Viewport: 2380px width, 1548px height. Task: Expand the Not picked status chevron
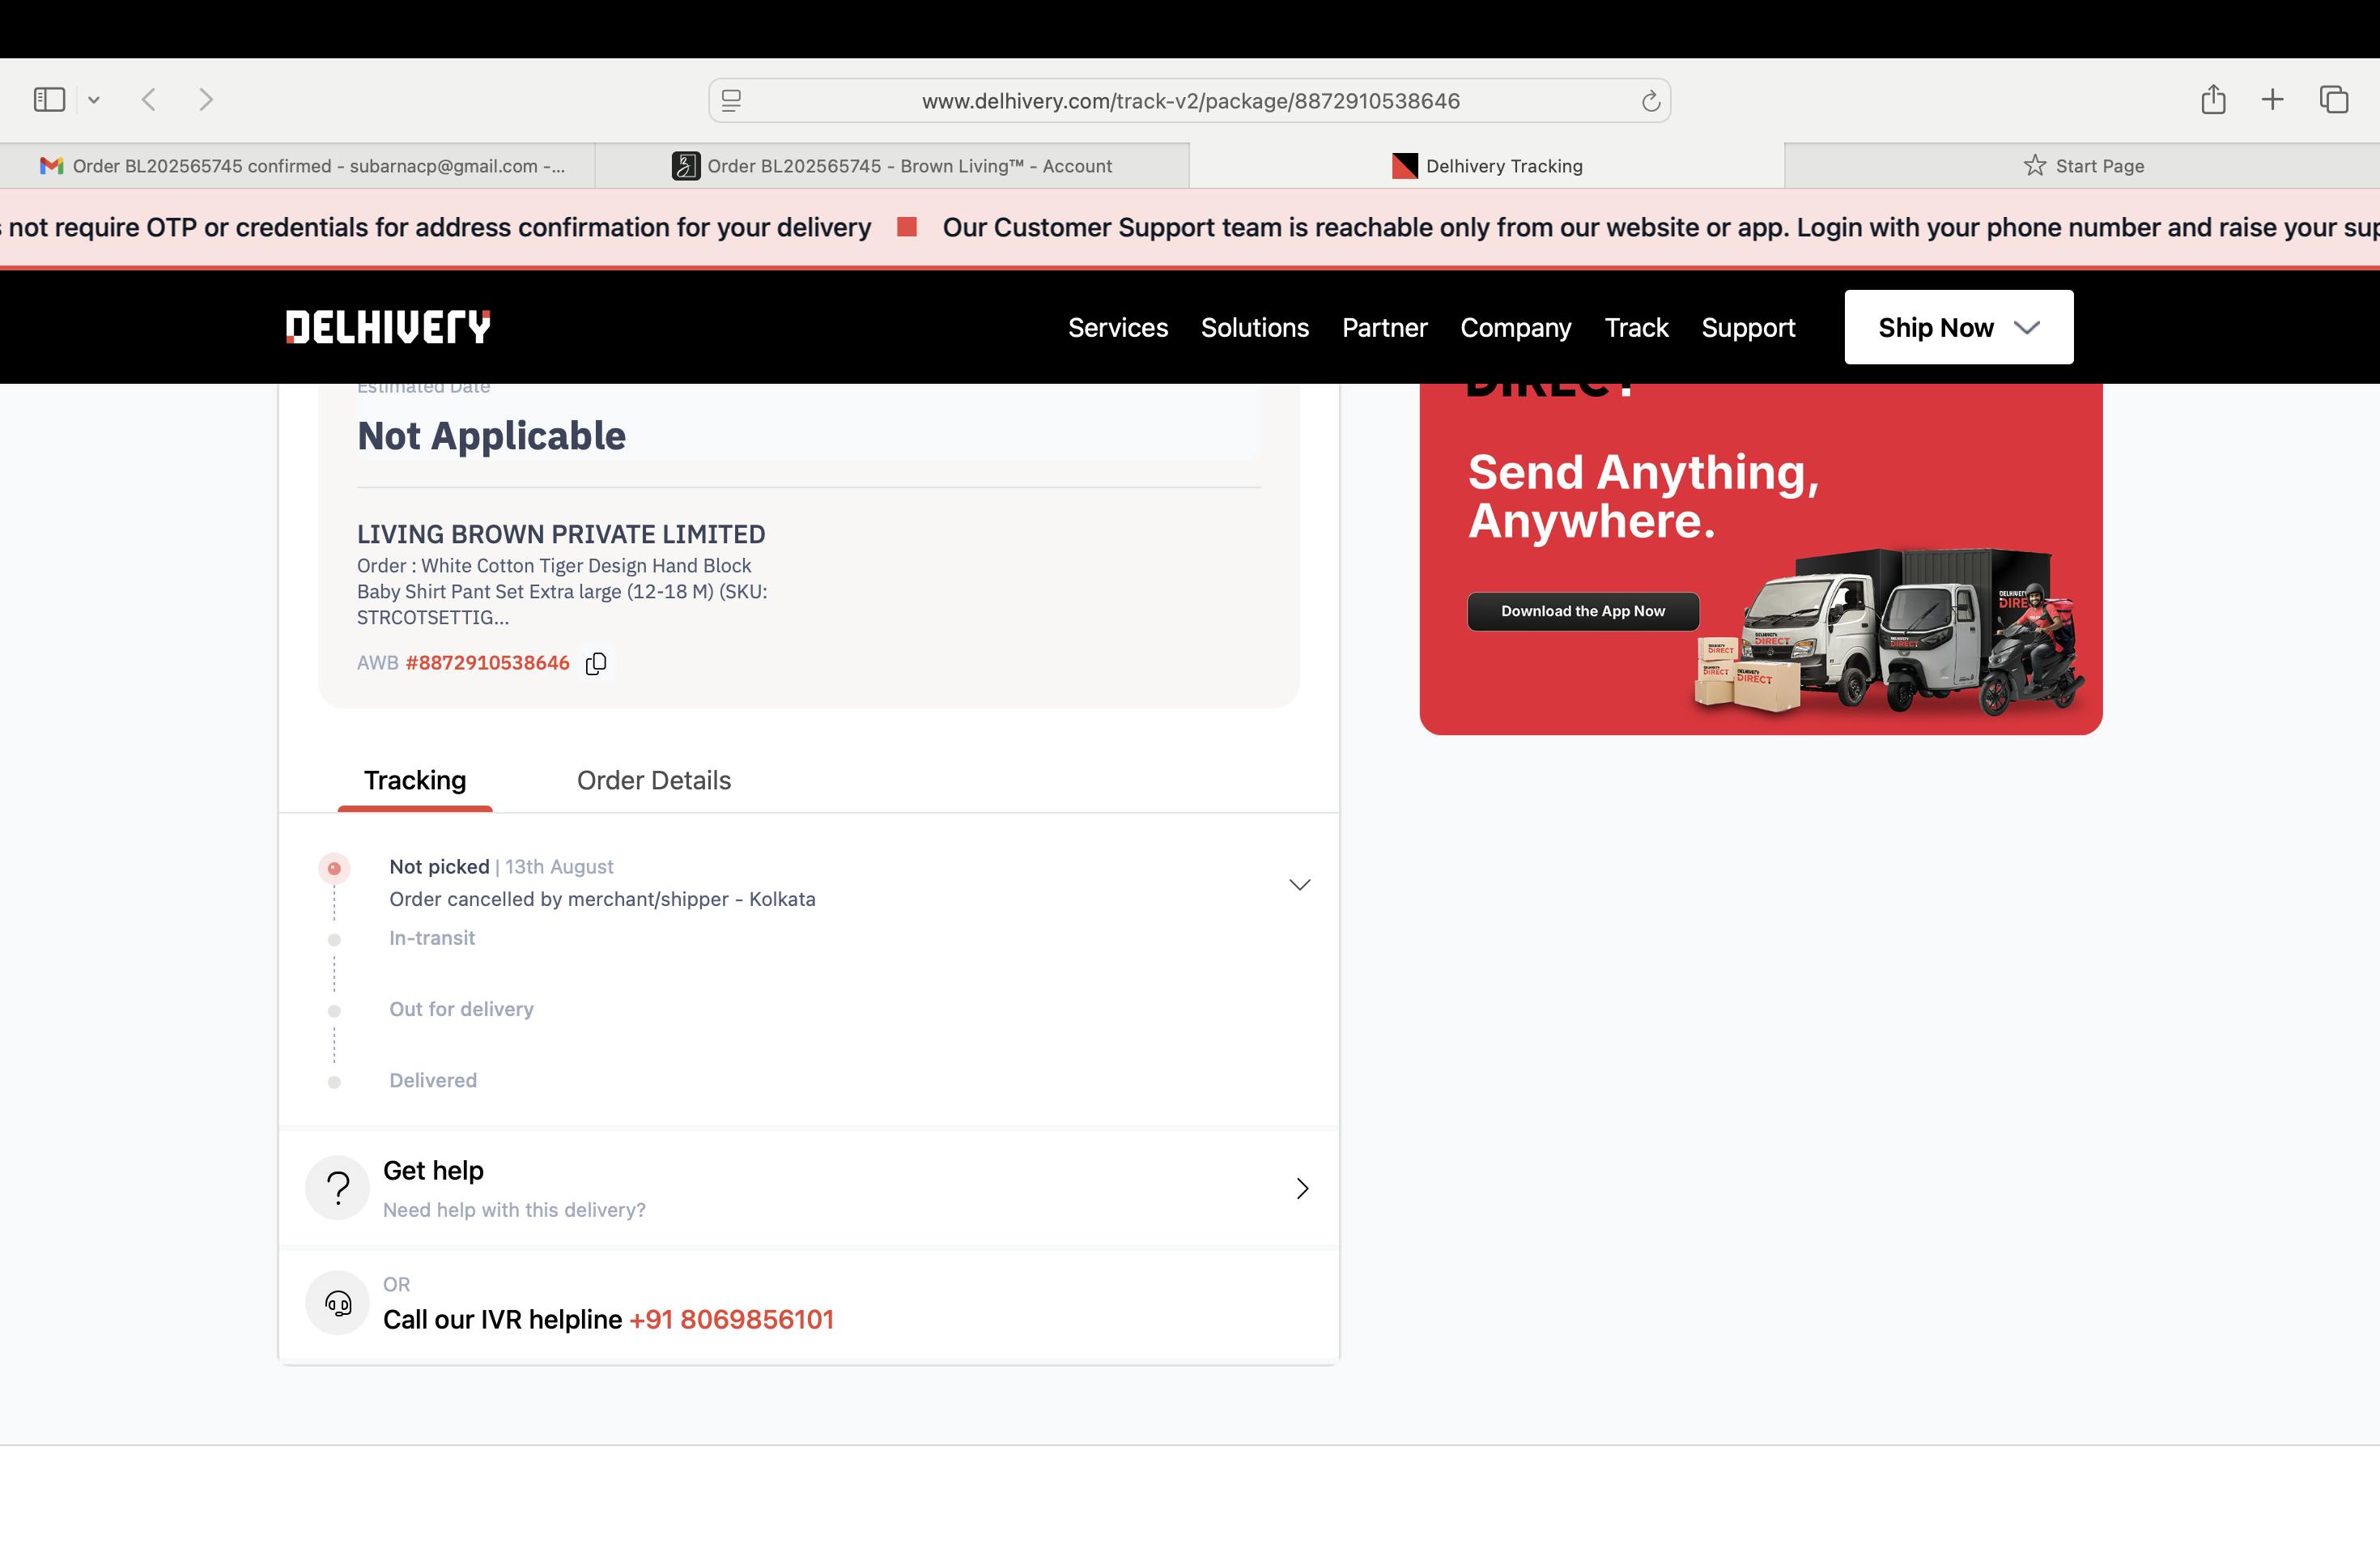pos(1300,884)
